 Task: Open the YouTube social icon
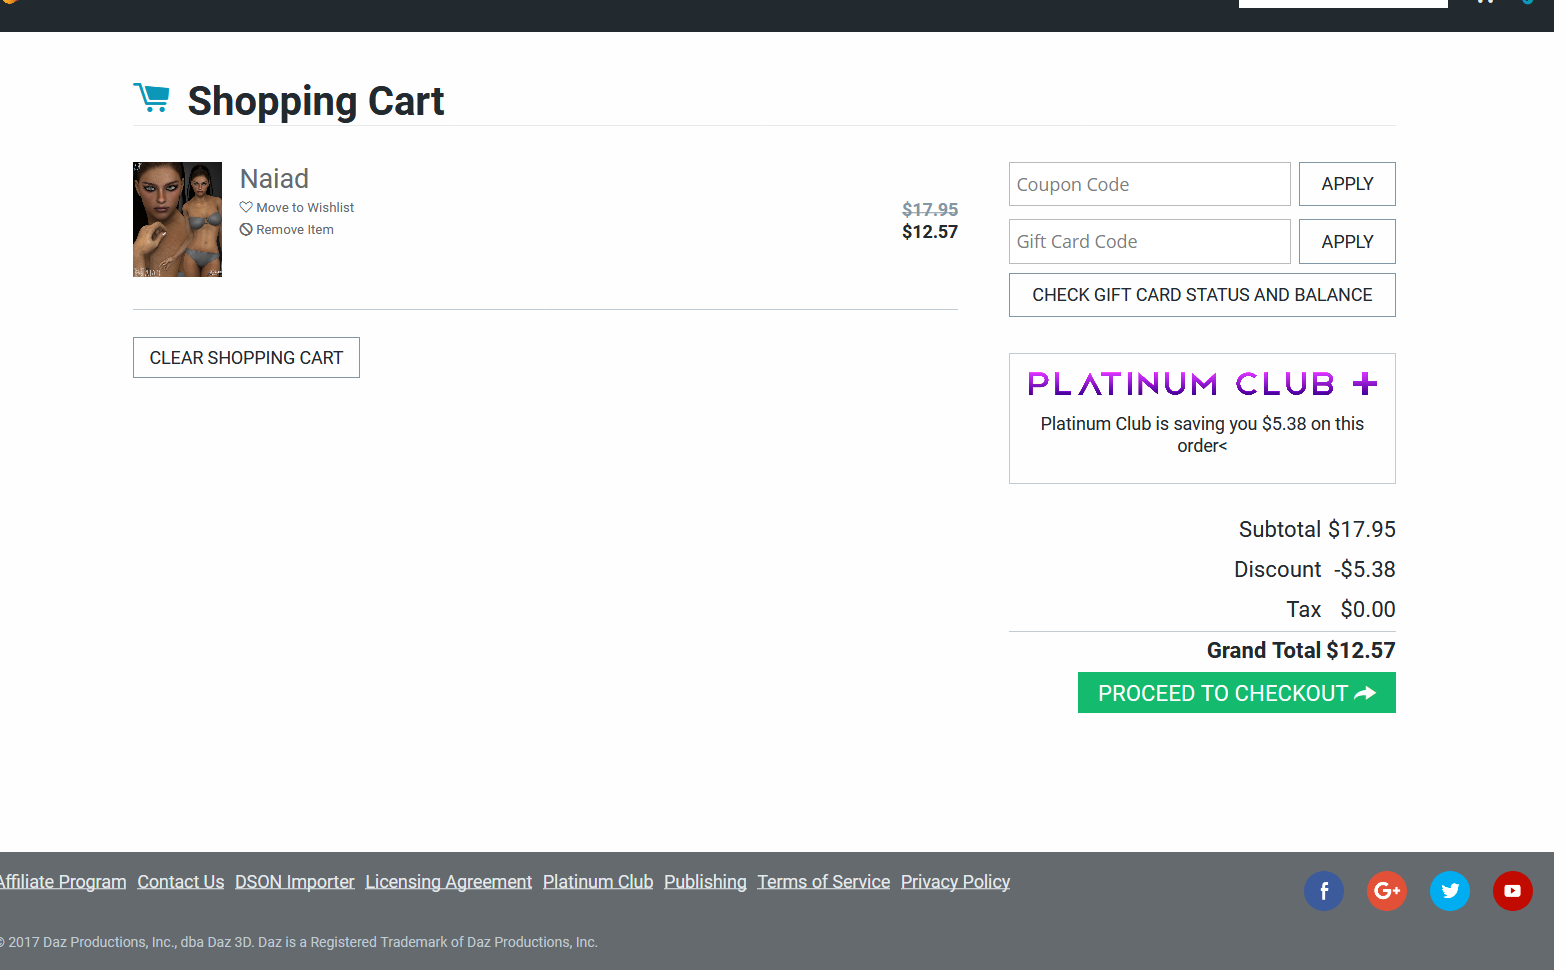1512,891
